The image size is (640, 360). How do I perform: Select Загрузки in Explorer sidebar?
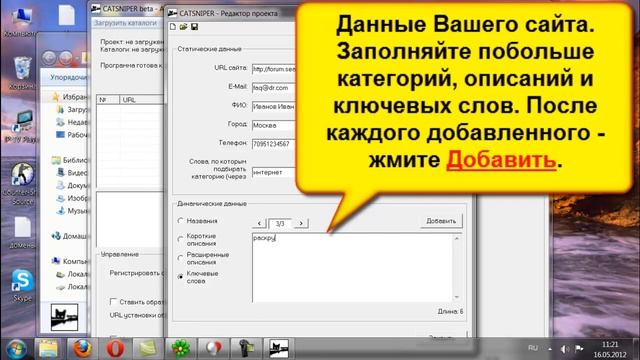(x=72, y=109)
